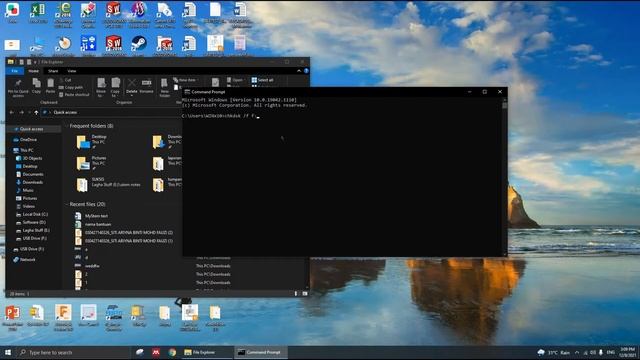
Task: Switch to the Share ribbon tab
Action: pos(53,71)
